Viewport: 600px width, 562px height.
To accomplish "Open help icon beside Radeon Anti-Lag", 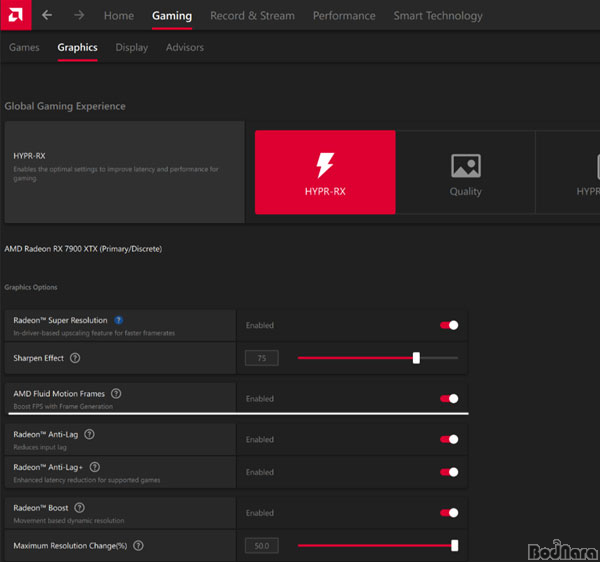I will pos(89,434).
